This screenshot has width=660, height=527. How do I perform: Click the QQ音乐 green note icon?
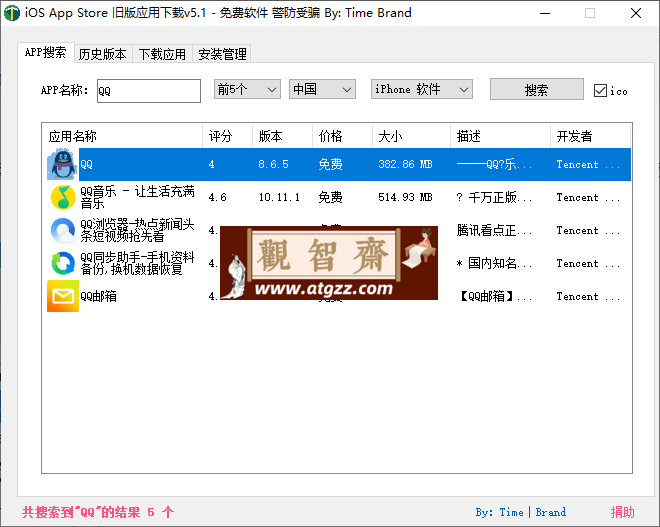(x=63, y=197)
